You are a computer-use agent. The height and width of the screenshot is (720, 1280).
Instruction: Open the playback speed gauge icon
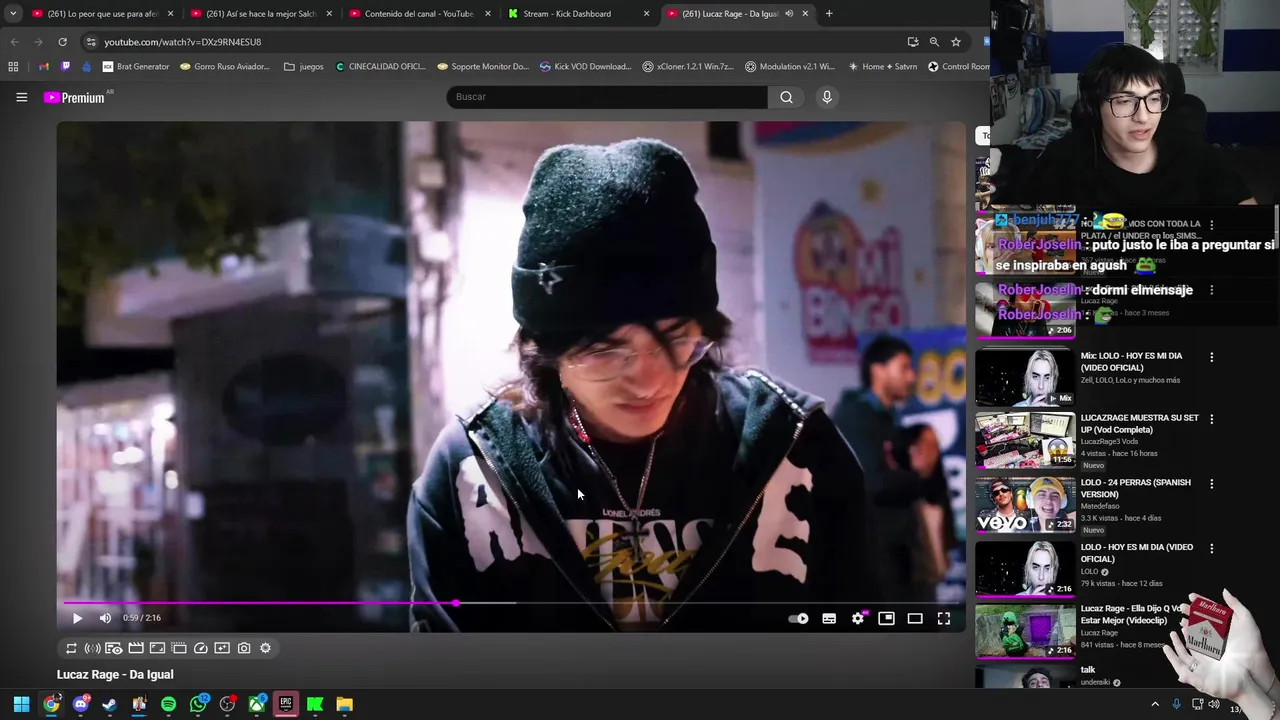[200, 648]
